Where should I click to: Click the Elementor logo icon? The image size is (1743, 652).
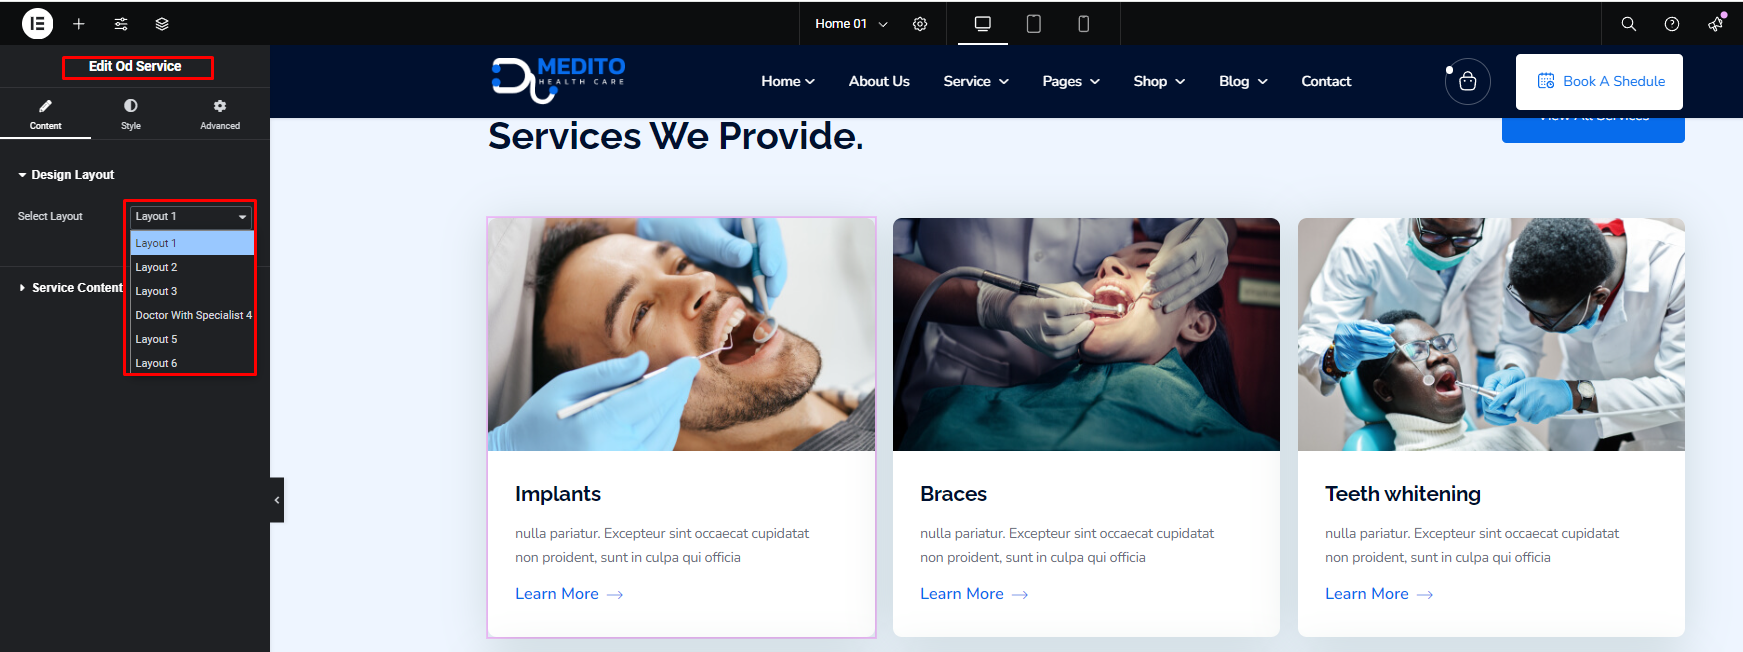pos(37,23)
